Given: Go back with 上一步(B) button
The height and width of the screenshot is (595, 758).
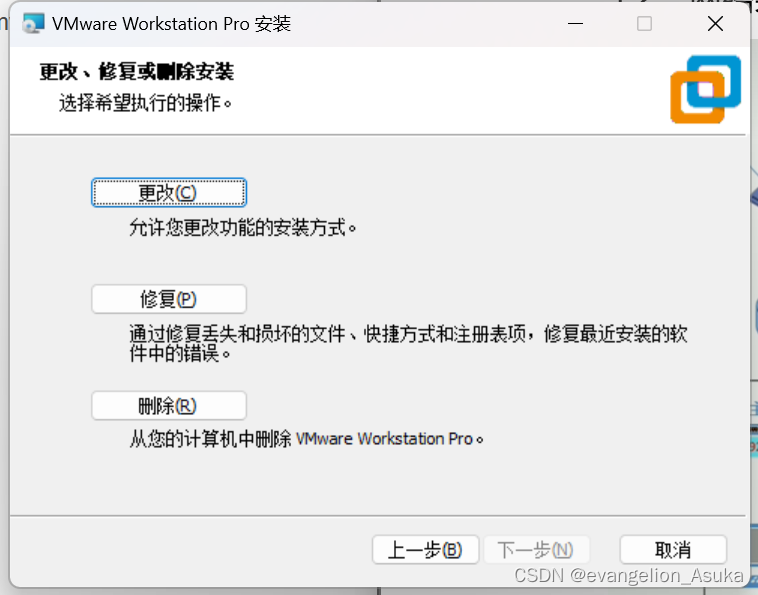Looking at the screenshot, I should coord(425,550).
